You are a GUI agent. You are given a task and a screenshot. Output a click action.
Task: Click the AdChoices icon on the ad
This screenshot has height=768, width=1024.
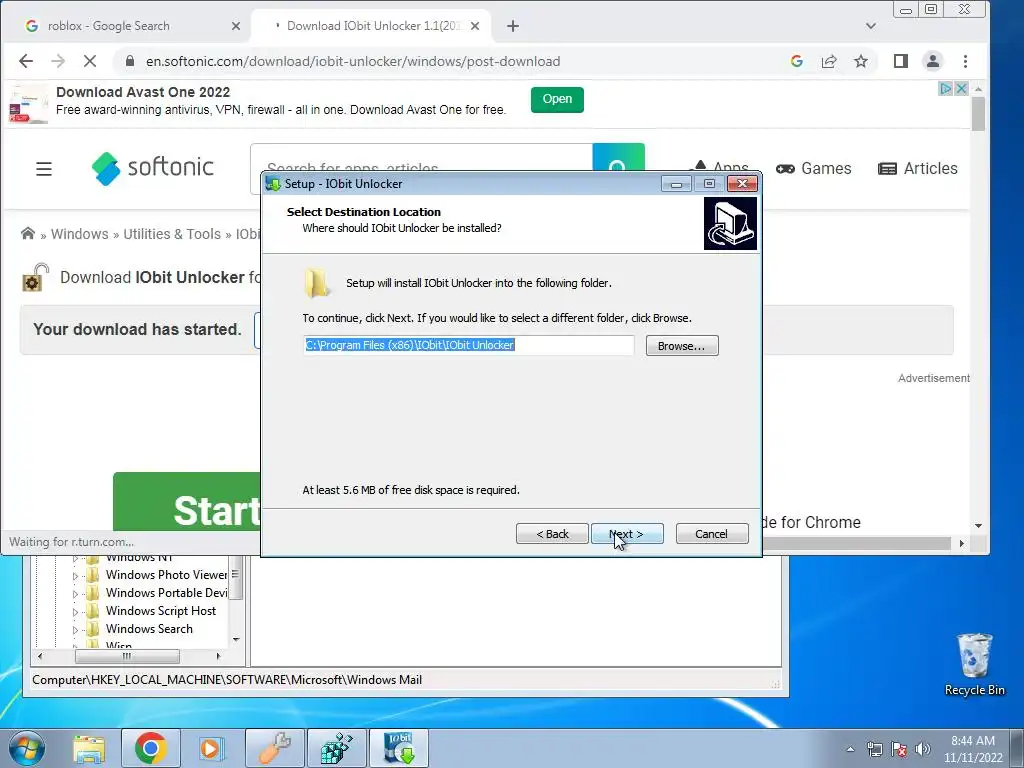click(946, 88)
